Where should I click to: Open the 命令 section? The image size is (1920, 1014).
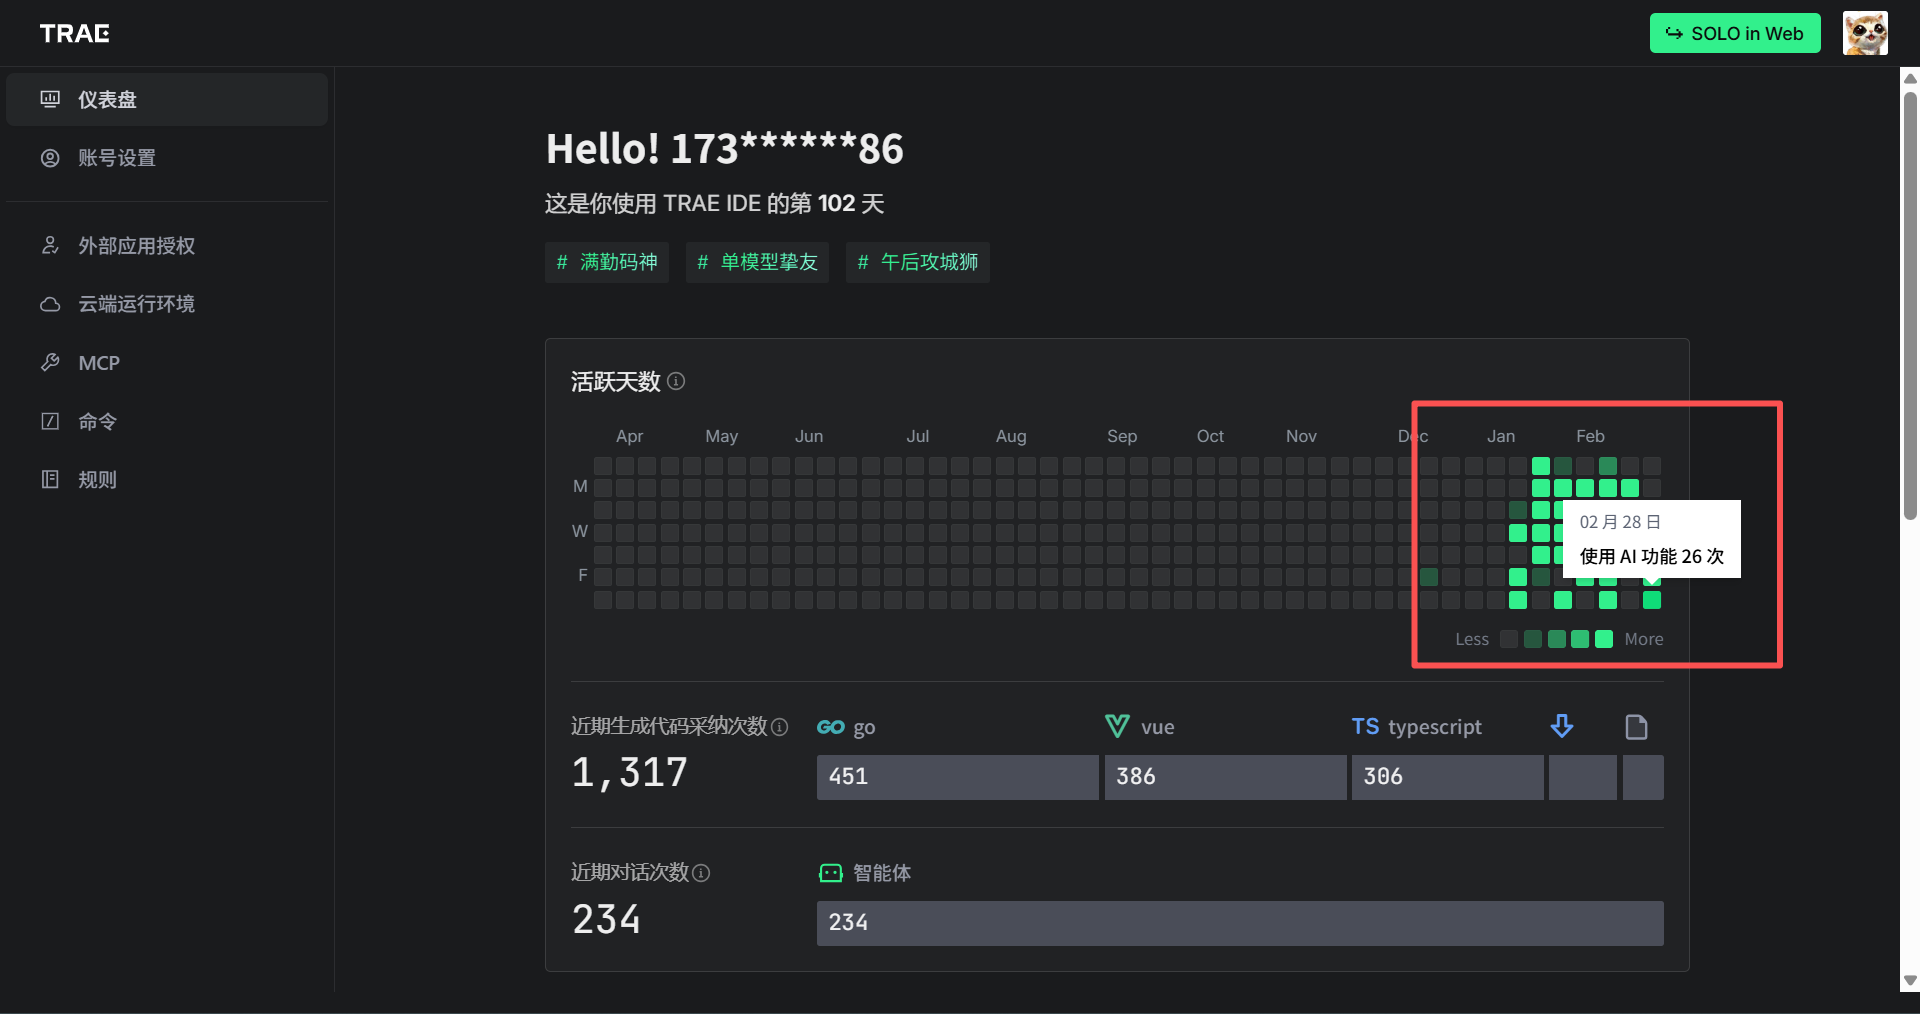click(167, 421)
